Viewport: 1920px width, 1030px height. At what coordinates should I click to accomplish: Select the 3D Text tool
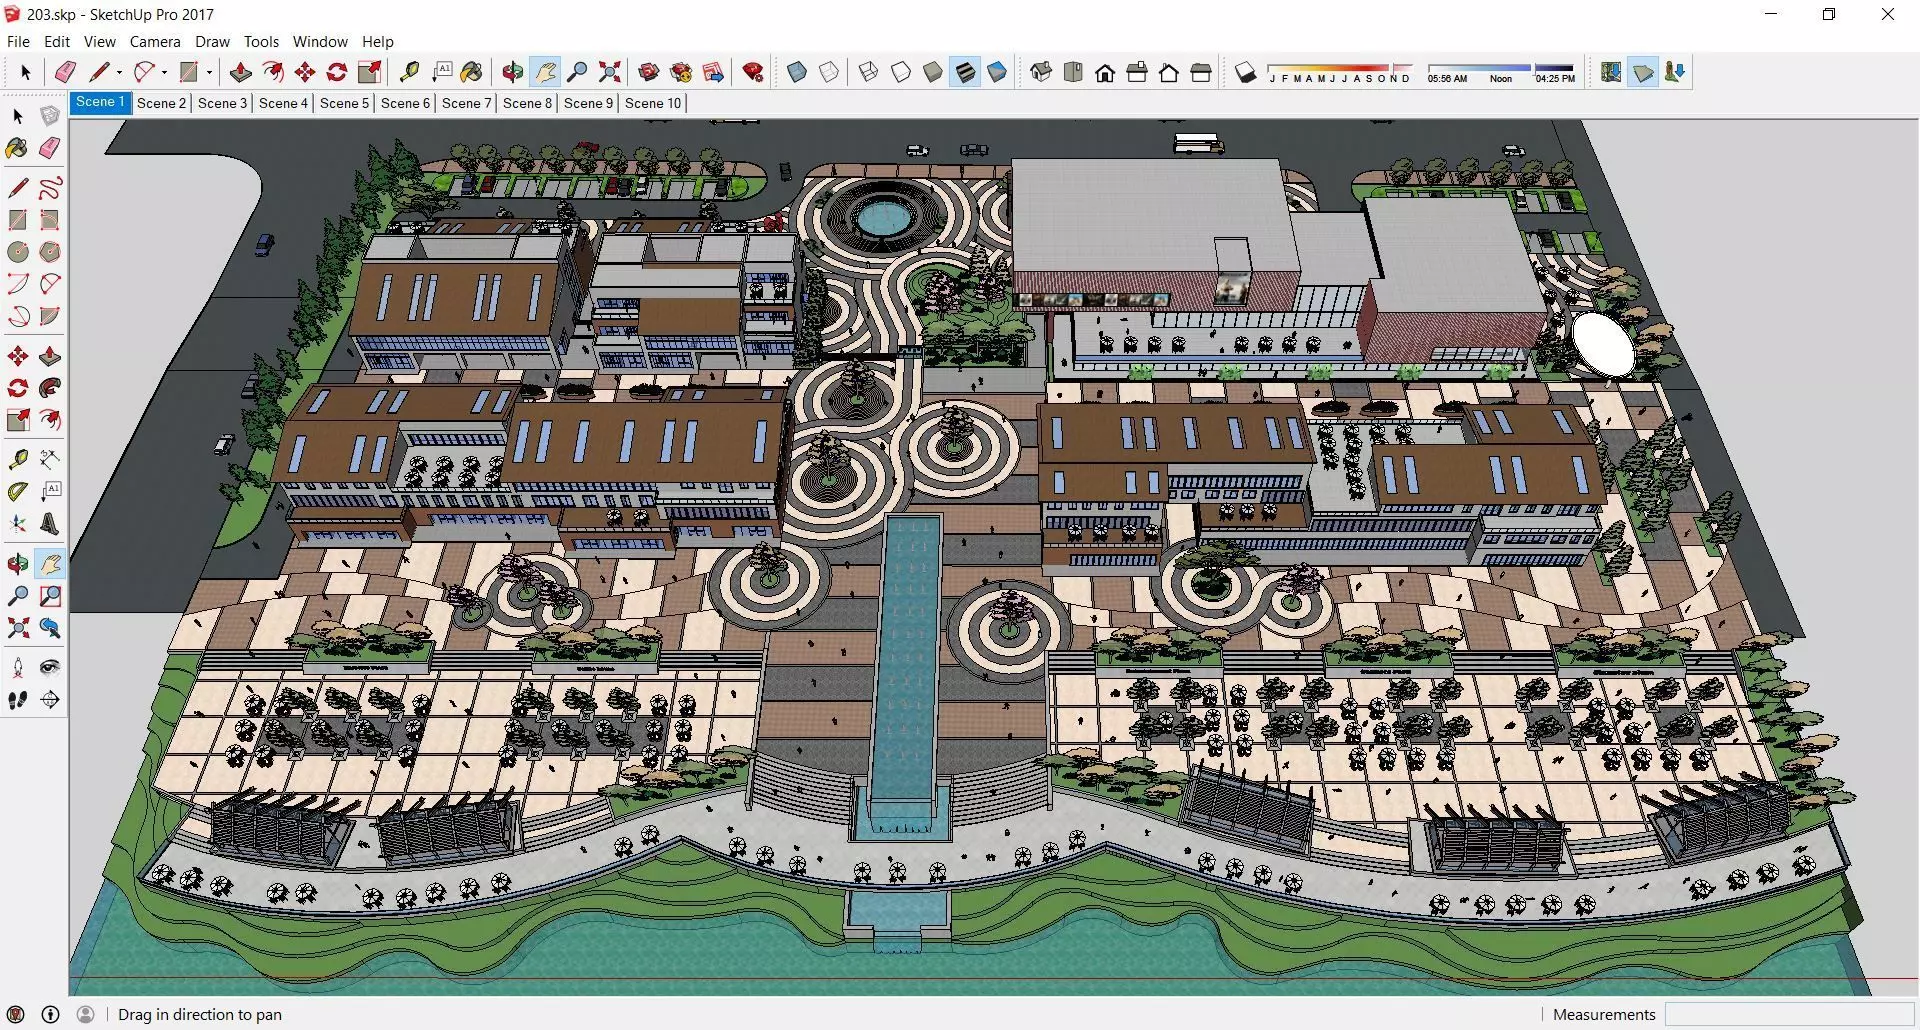click(x=50, y=524)
